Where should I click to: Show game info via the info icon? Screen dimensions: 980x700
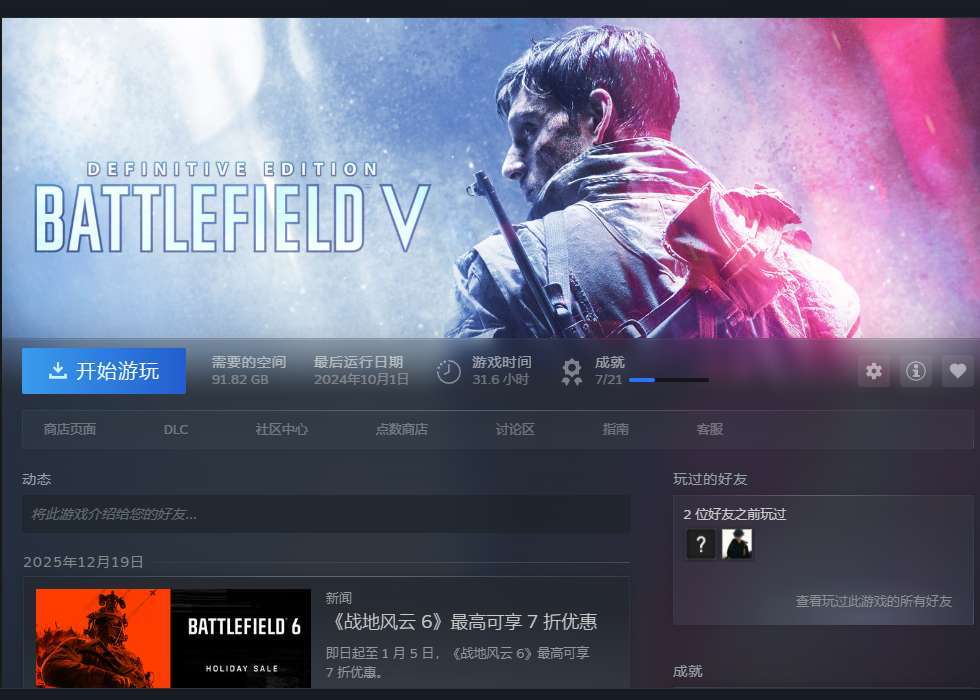(x=916, y=371)
